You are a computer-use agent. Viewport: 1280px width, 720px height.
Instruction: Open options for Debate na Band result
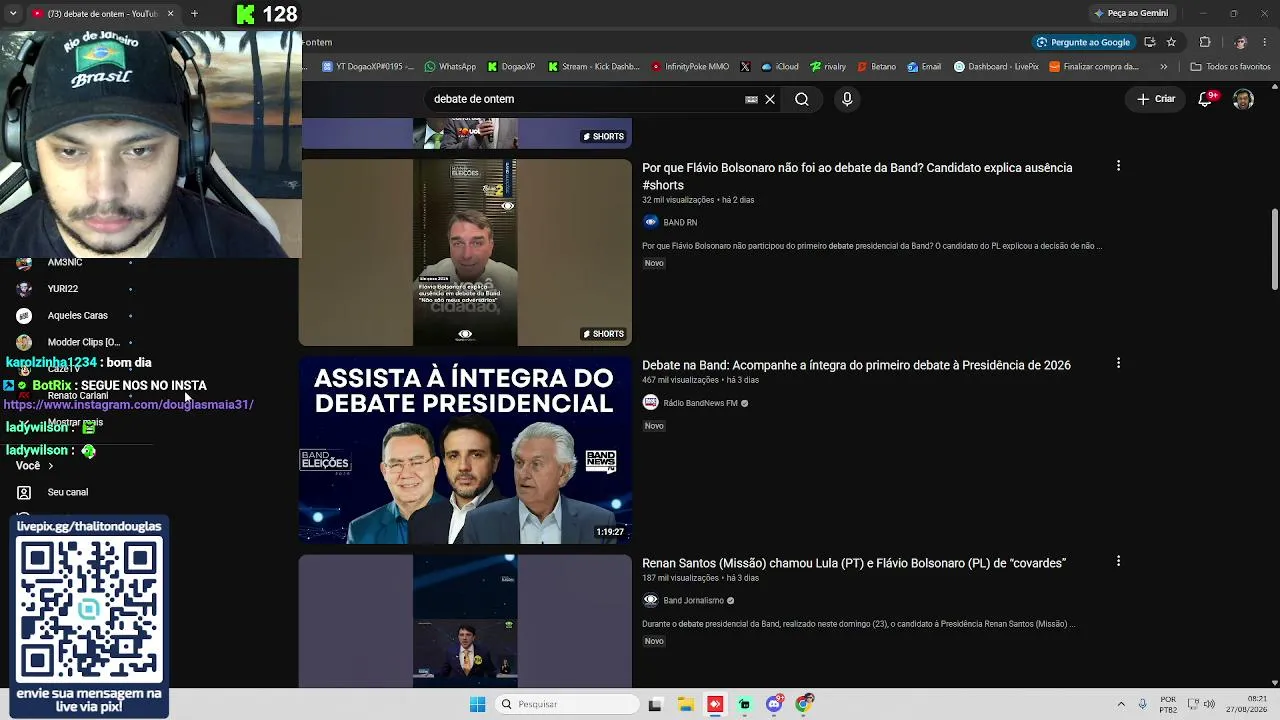(x=1118, y=363)
